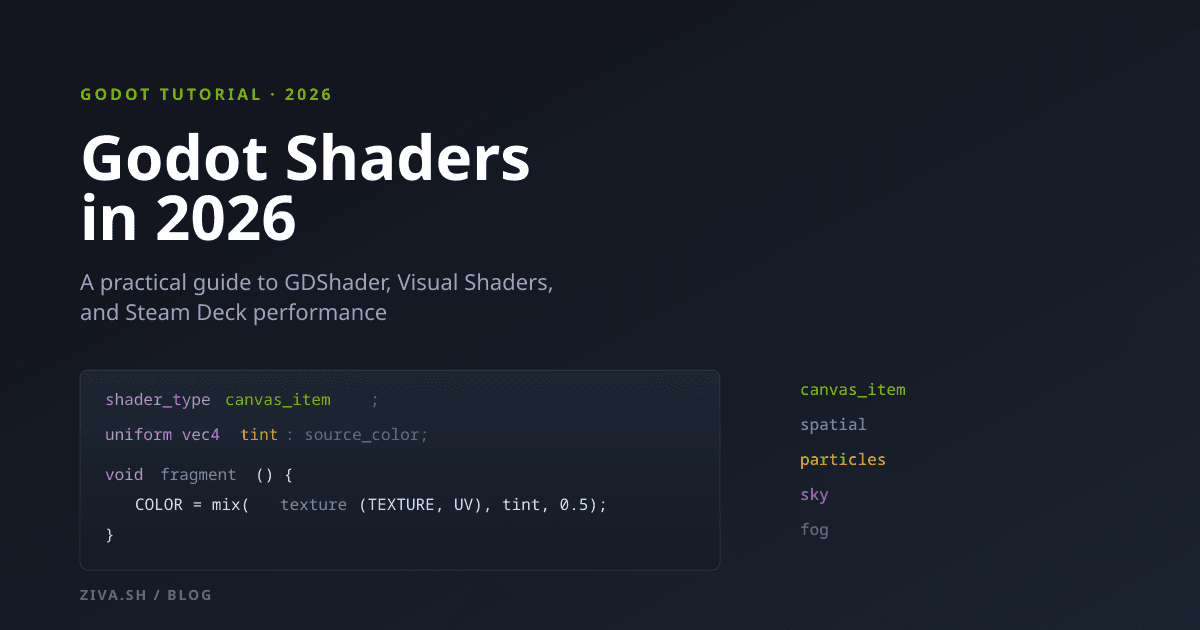Click 'COLOR = mix(' in the code
This screenshot has width=1200, height=630.
point(192,505)
